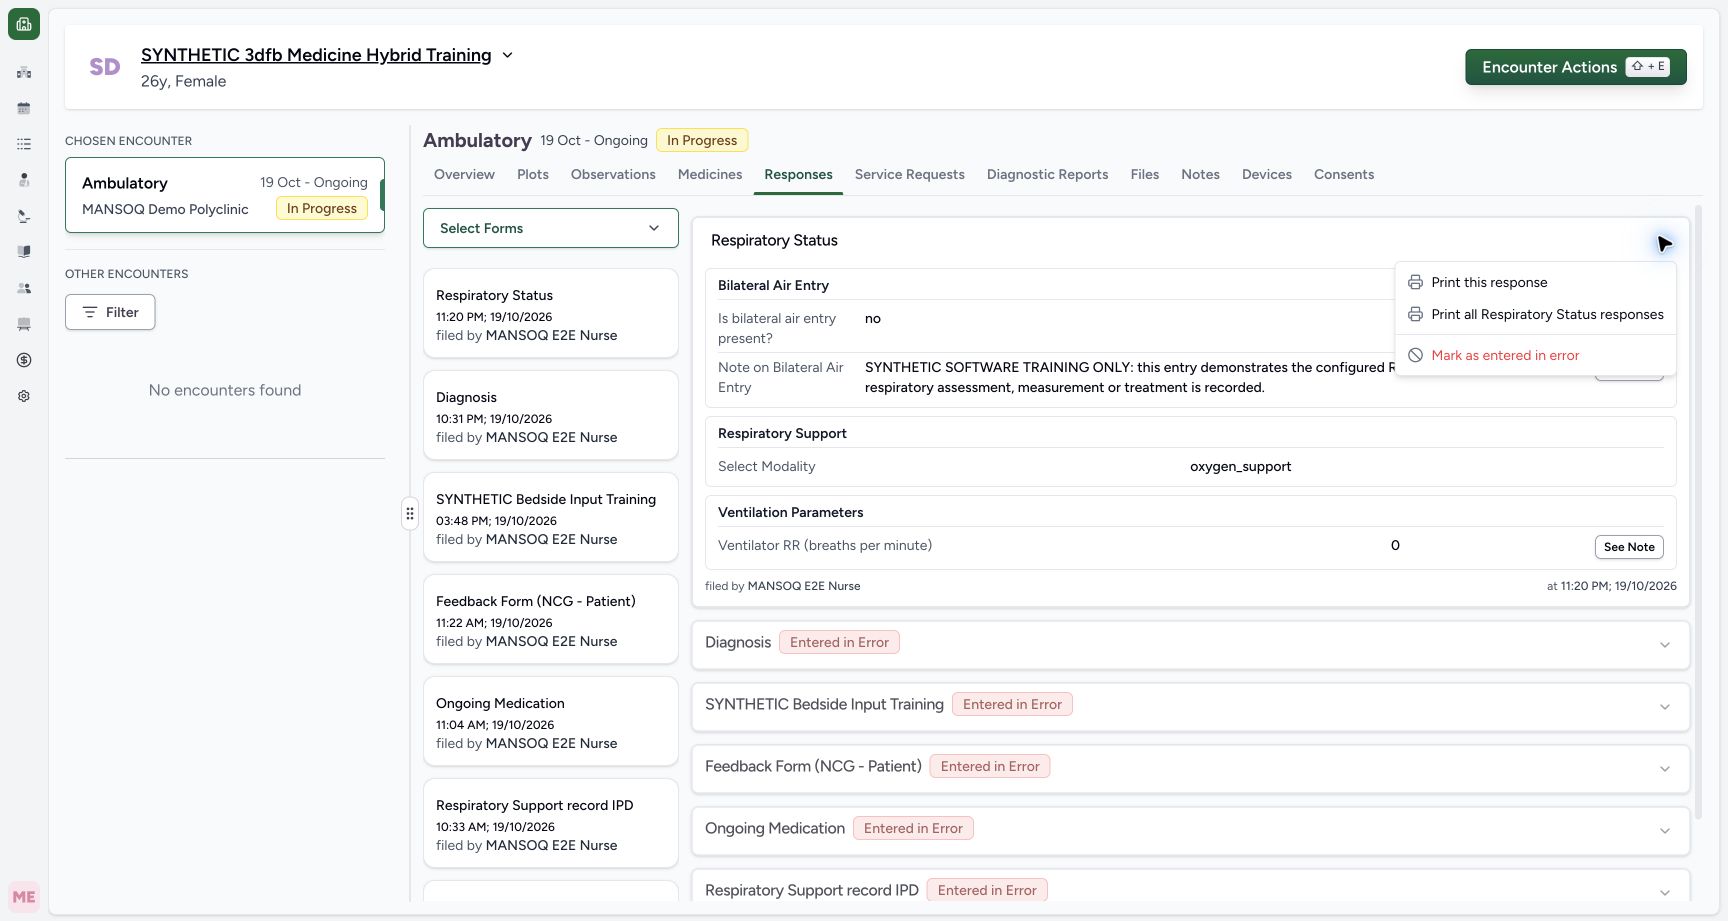Click the ME user avatar
This screenshot has width=1728, height=921.
pos(24,897)
